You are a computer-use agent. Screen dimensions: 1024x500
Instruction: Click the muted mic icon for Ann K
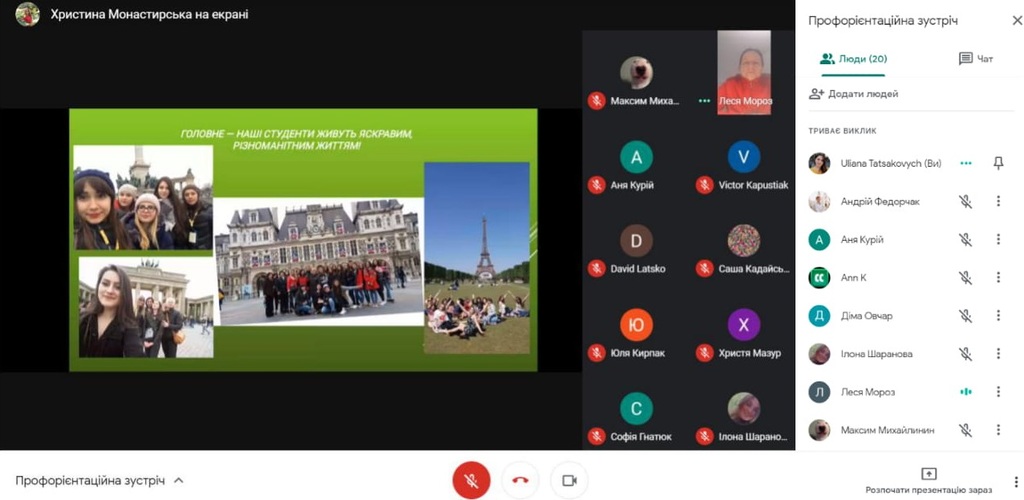(965, 278)
